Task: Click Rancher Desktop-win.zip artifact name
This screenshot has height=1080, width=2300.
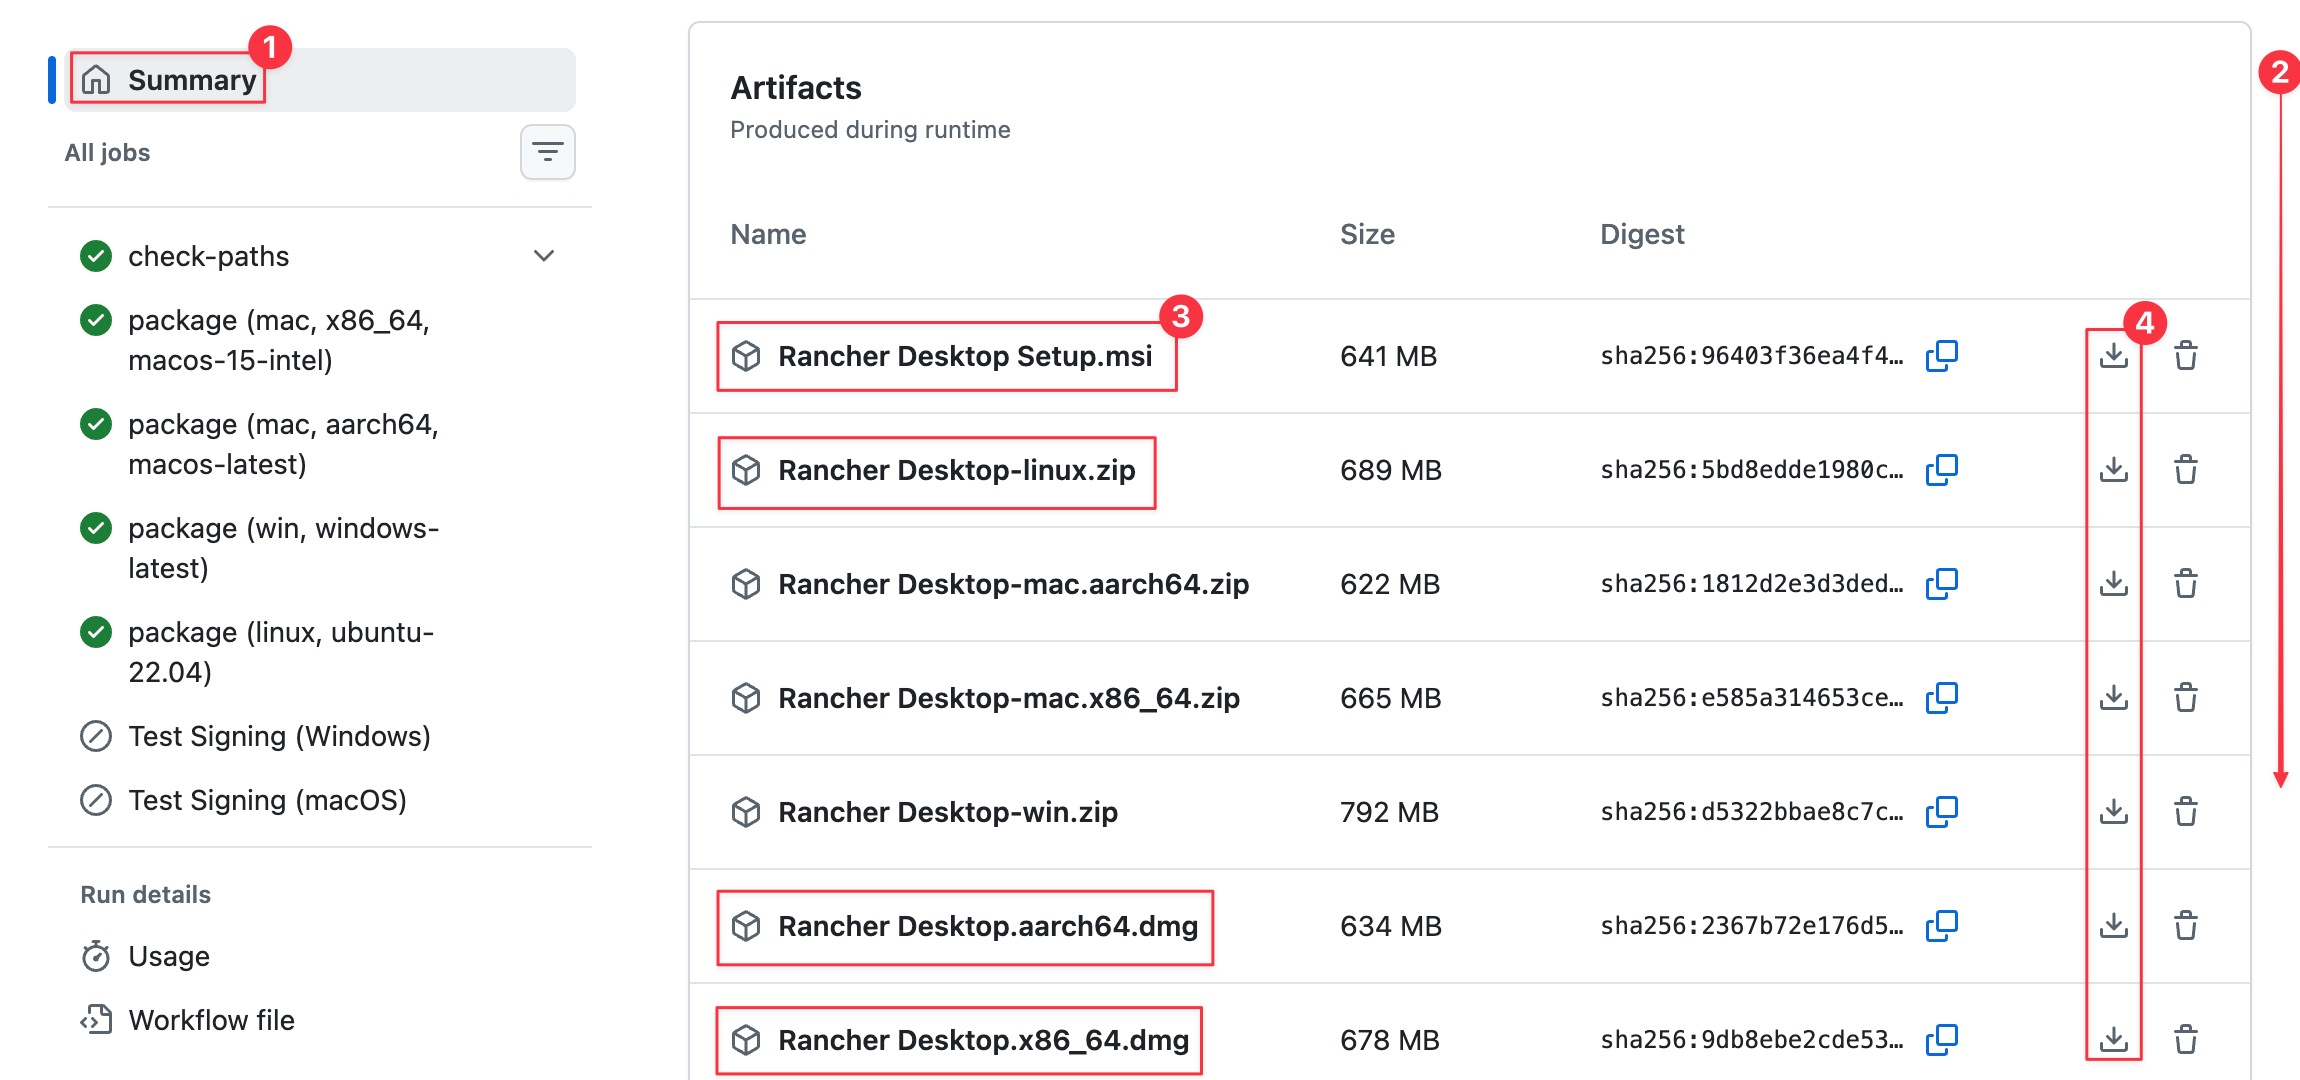Action: (948, 812)
